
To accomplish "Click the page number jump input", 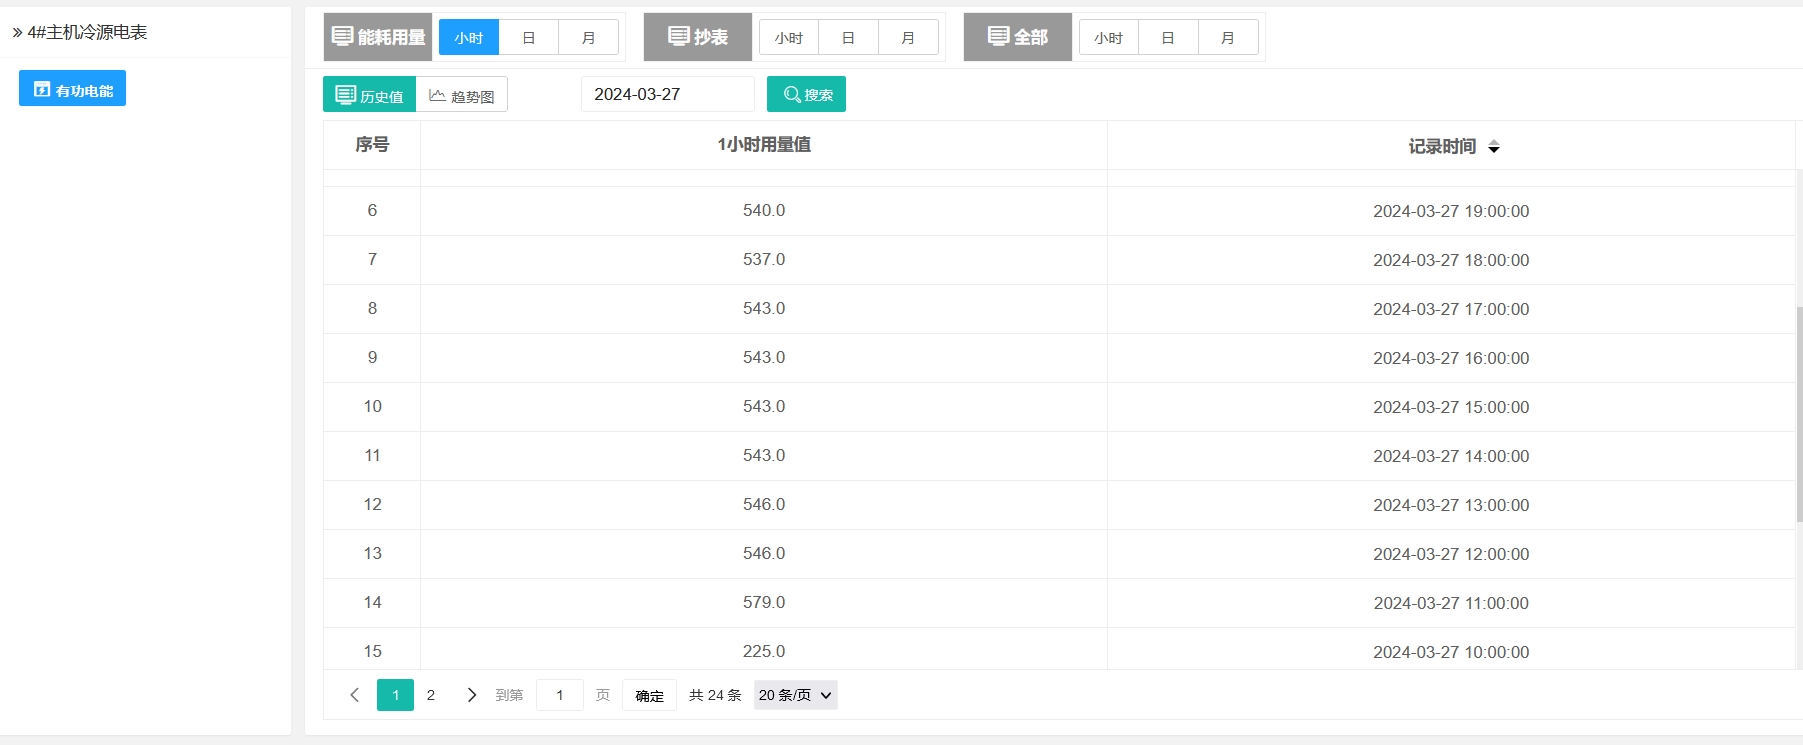I will (560, 695).
